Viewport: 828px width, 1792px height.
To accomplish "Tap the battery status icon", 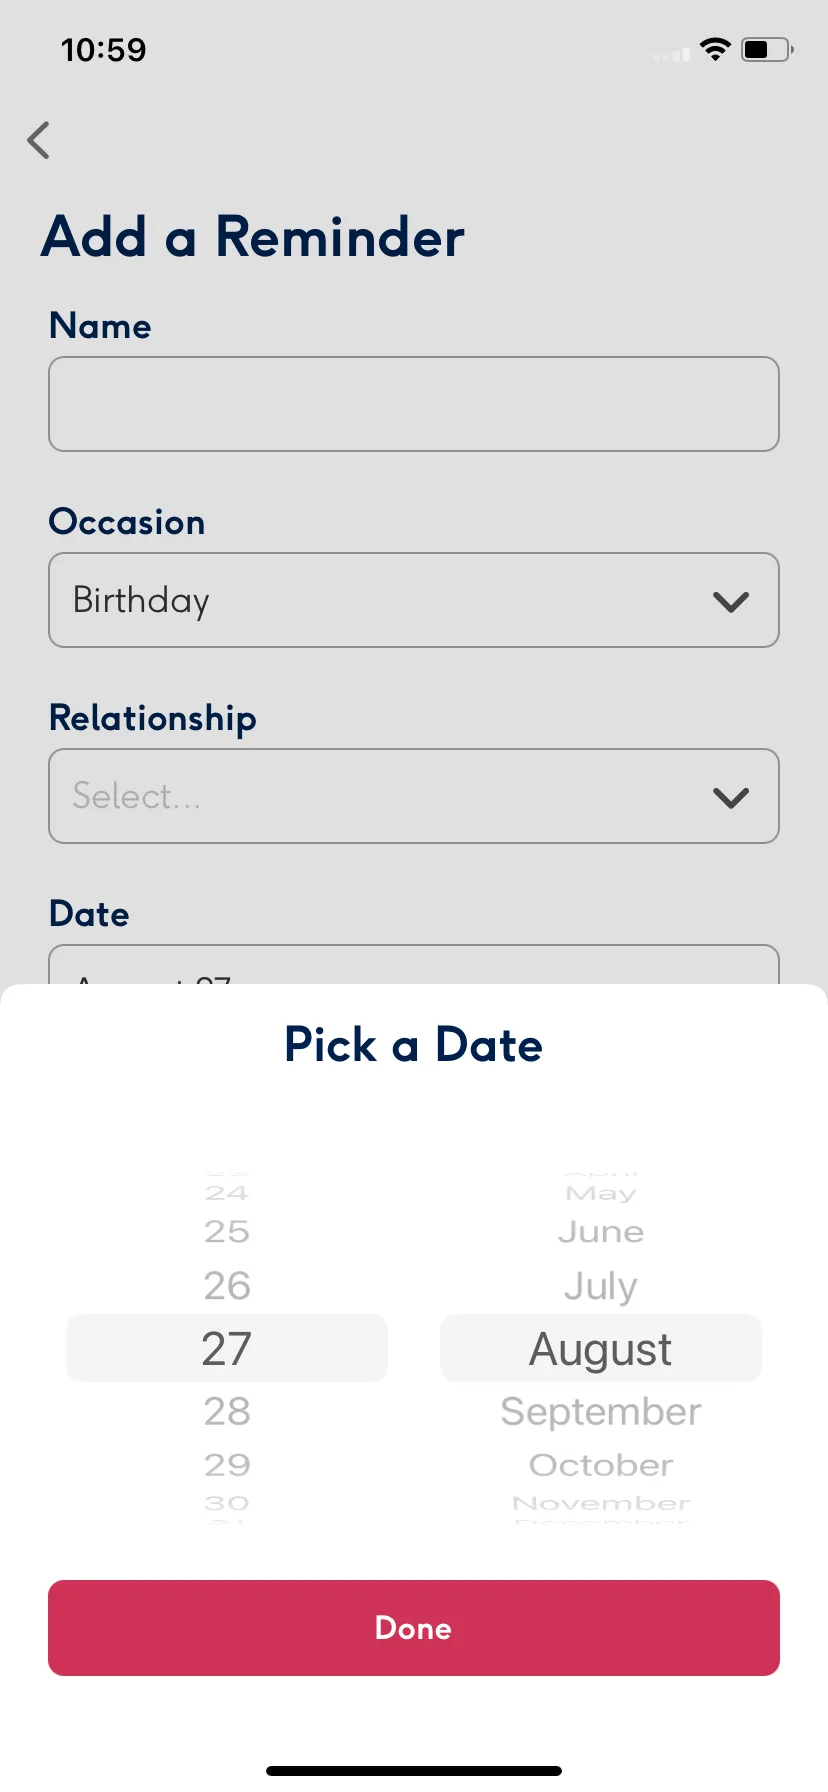I will click(767, 49).
